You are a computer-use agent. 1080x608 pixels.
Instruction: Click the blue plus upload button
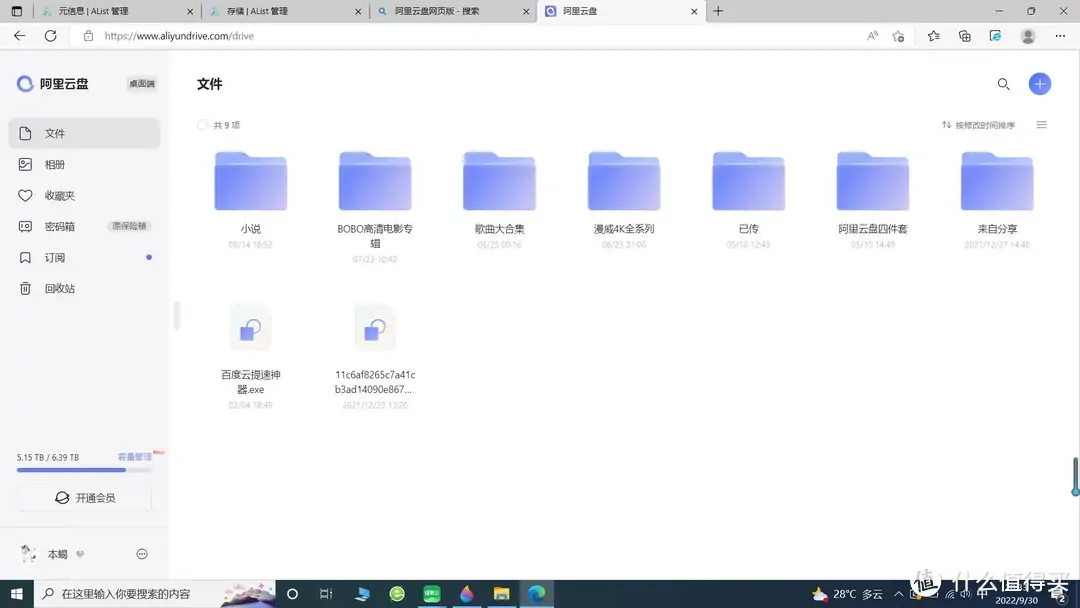pyautogui.click(x=1039, y=84)
